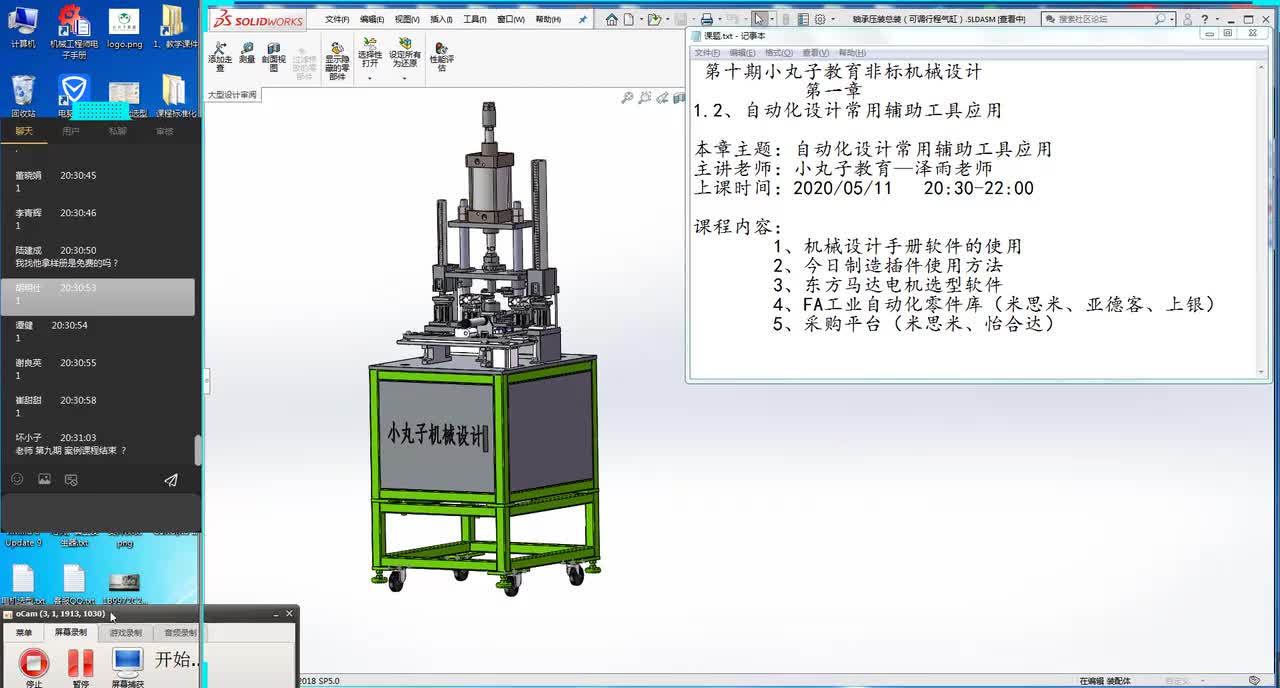
Task: Select the 大型设计审阅 tab
Action: pyautogui.click(x=232, y=95)
